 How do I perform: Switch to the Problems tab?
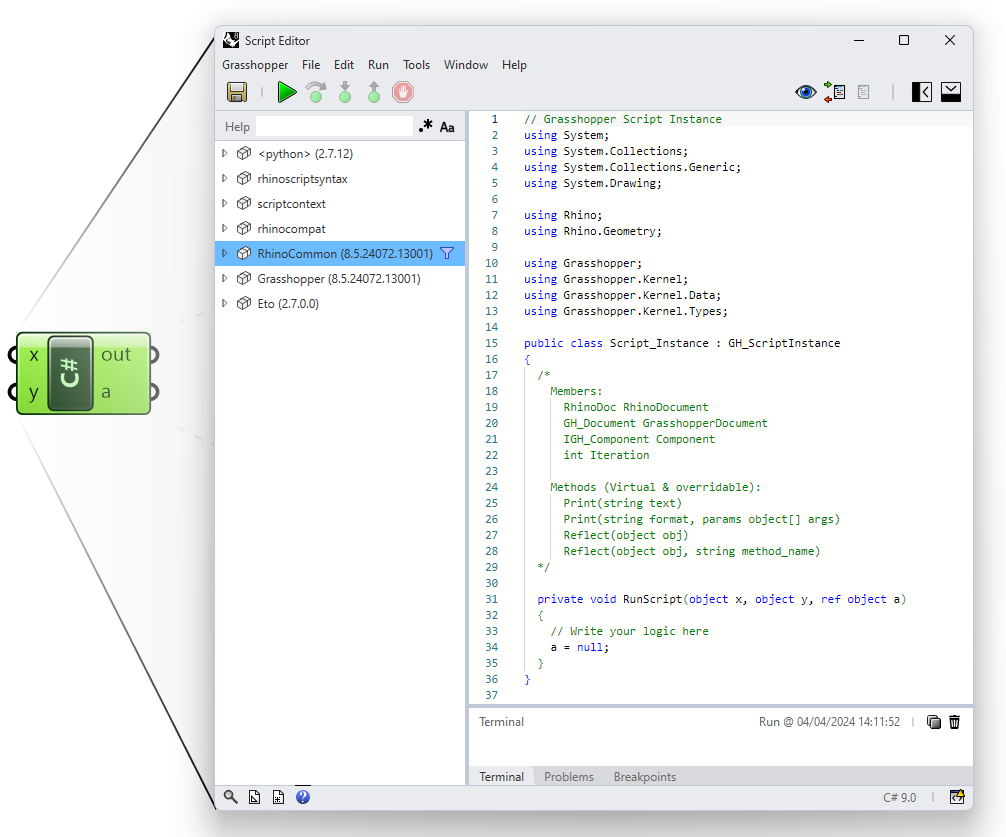(x=568, y=777)
